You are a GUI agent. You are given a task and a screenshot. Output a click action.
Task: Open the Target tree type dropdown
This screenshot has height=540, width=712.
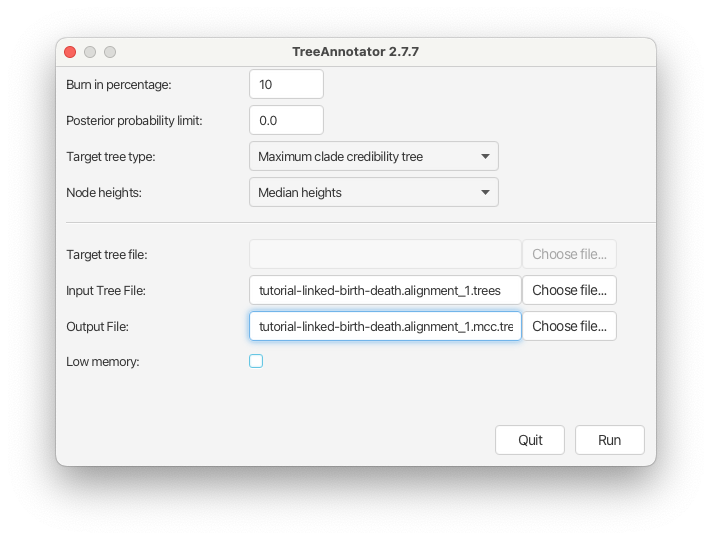coord(374,156)
